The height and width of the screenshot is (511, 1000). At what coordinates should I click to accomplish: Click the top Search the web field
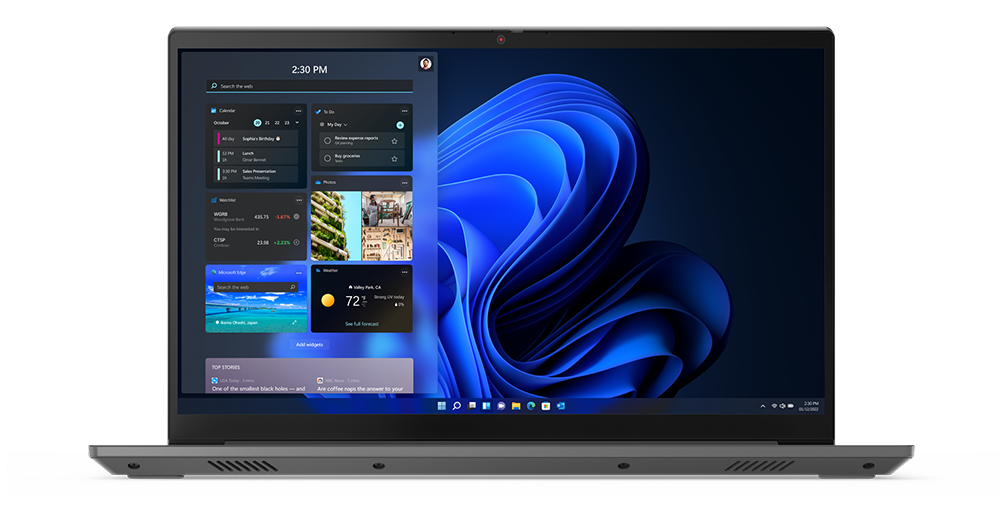[309, 86]
